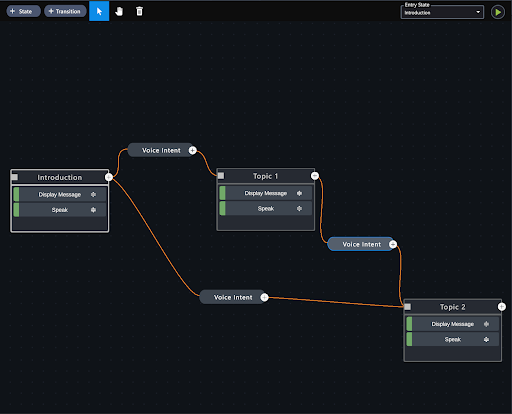512x414 pixels.
Task: Click minus connector on Topic 1 state
Action: 315,176
